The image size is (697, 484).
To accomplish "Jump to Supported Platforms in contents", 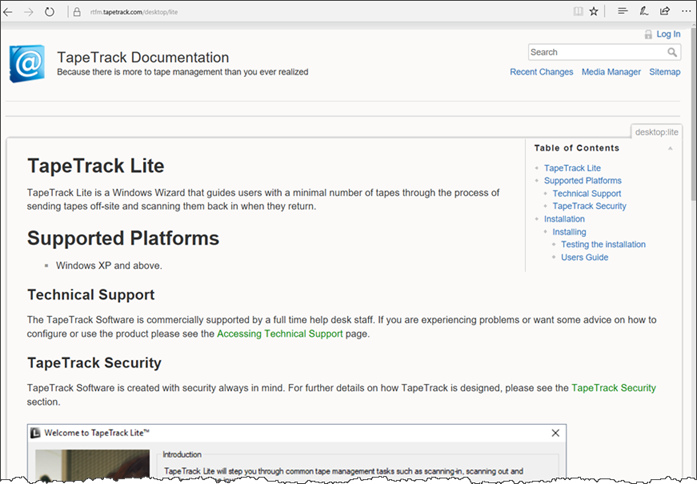I will [583, 180].
